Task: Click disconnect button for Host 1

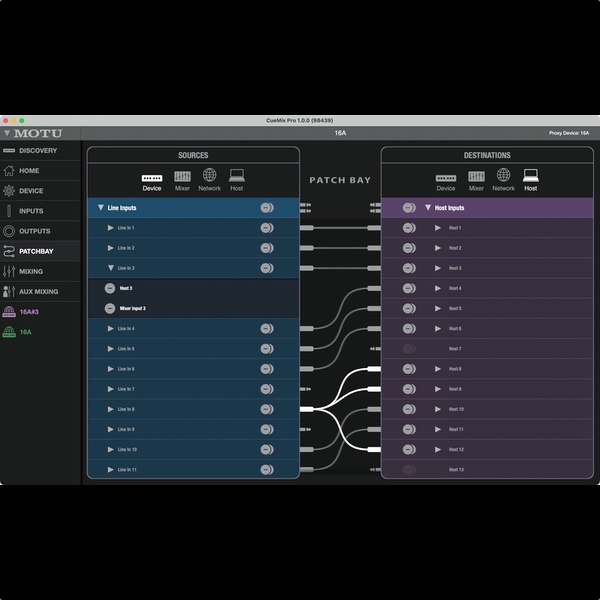Action: (409, 228)
